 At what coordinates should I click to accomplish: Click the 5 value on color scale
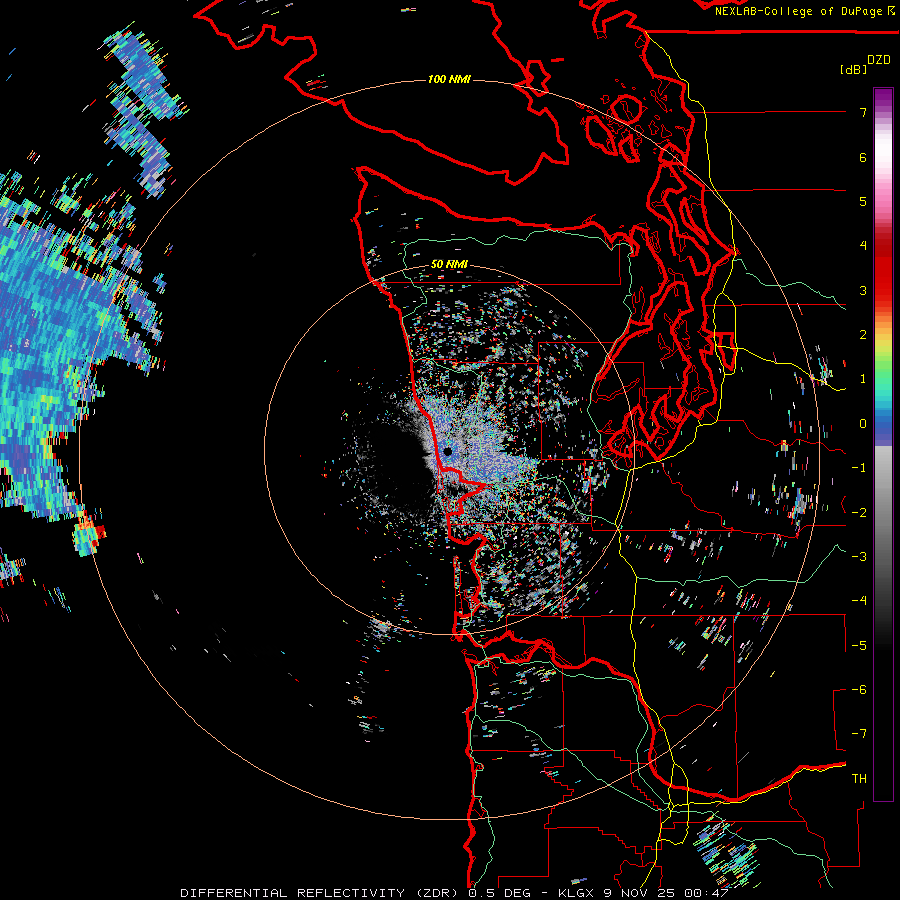click(x=863, y=201)
